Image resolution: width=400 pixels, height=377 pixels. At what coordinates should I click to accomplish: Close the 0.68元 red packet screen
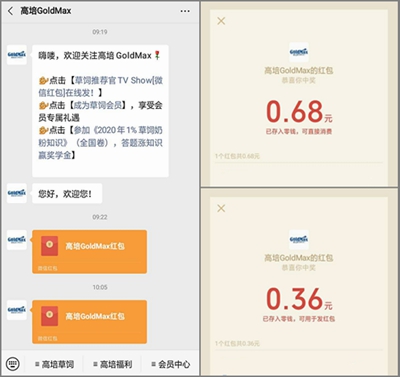tap(221, 21)
